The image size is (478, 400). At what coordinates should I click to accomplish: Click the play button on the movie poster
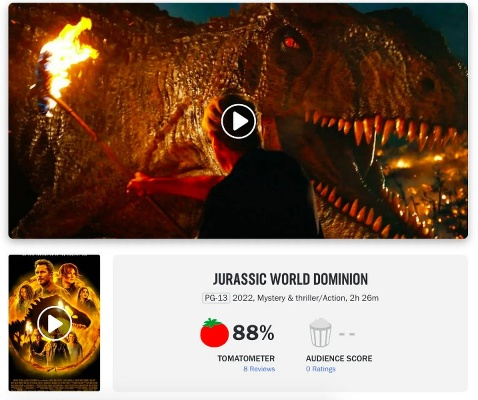pos(55,323)
